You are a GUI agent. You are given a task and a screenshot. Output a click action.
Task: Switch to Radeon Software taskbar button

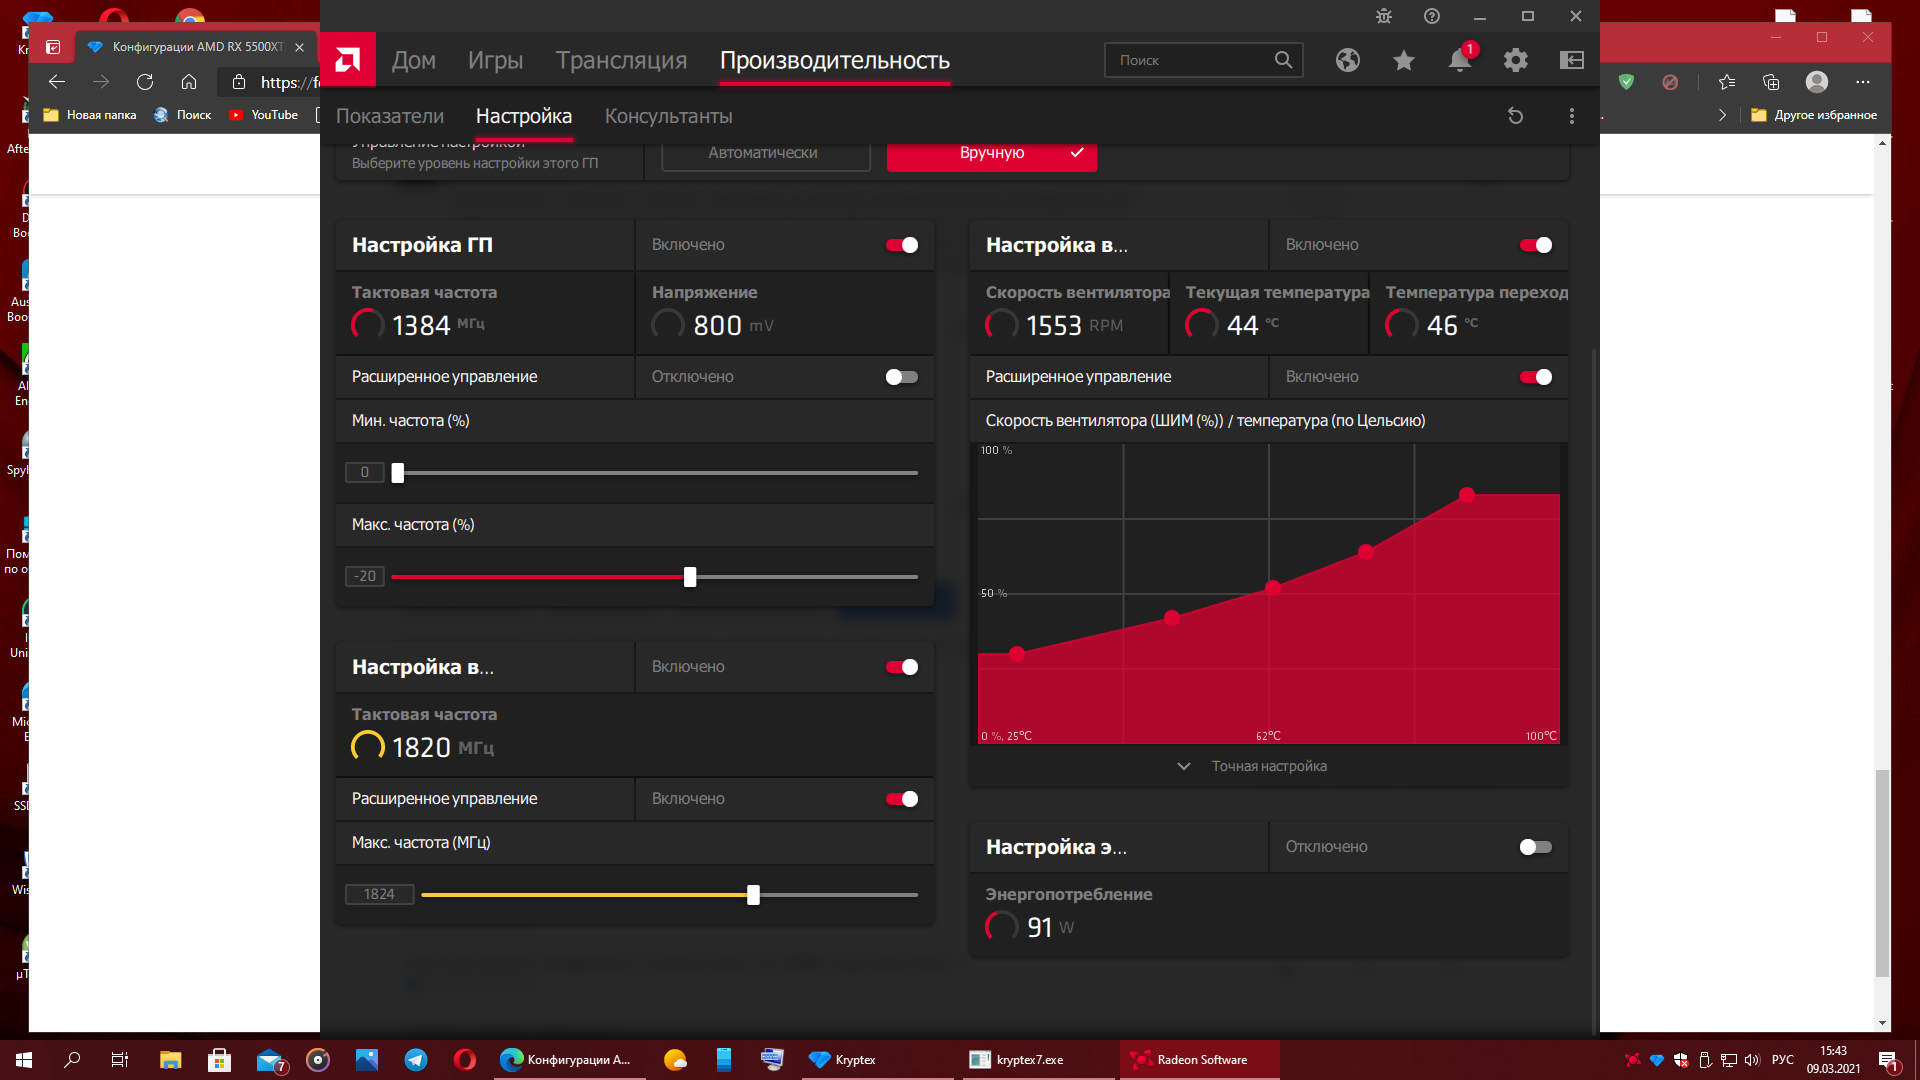(1201, 1060)
